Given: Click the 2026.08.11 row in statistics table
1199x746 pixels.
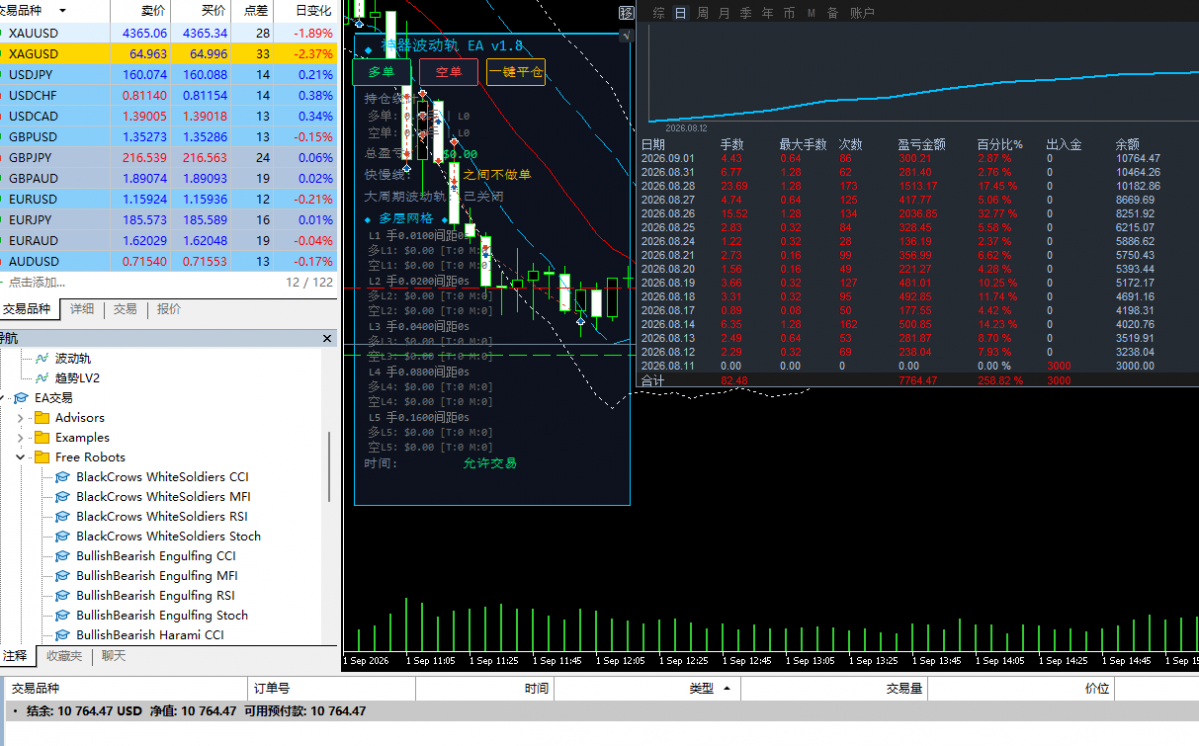Looking at the screenshot, I should point(918,366).
